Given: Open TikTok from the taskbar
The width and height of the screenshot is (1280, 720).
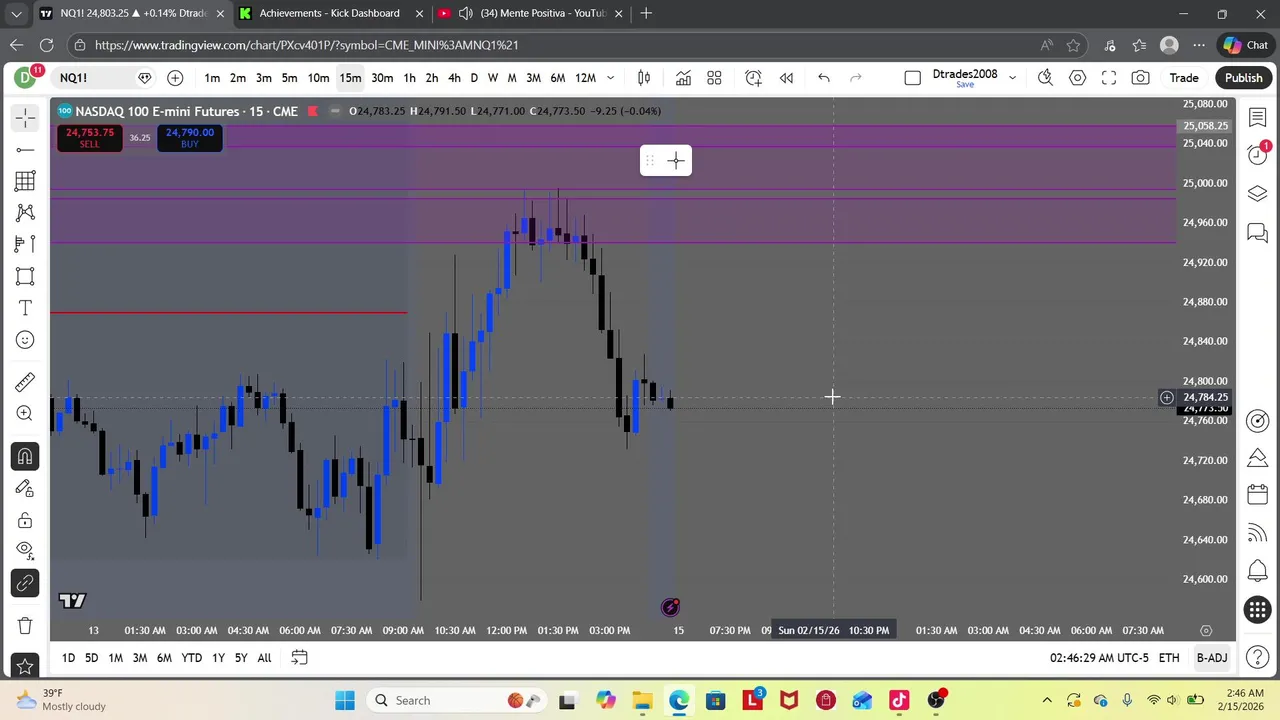Looking at the screenshot, I should [x=898, y=700].
